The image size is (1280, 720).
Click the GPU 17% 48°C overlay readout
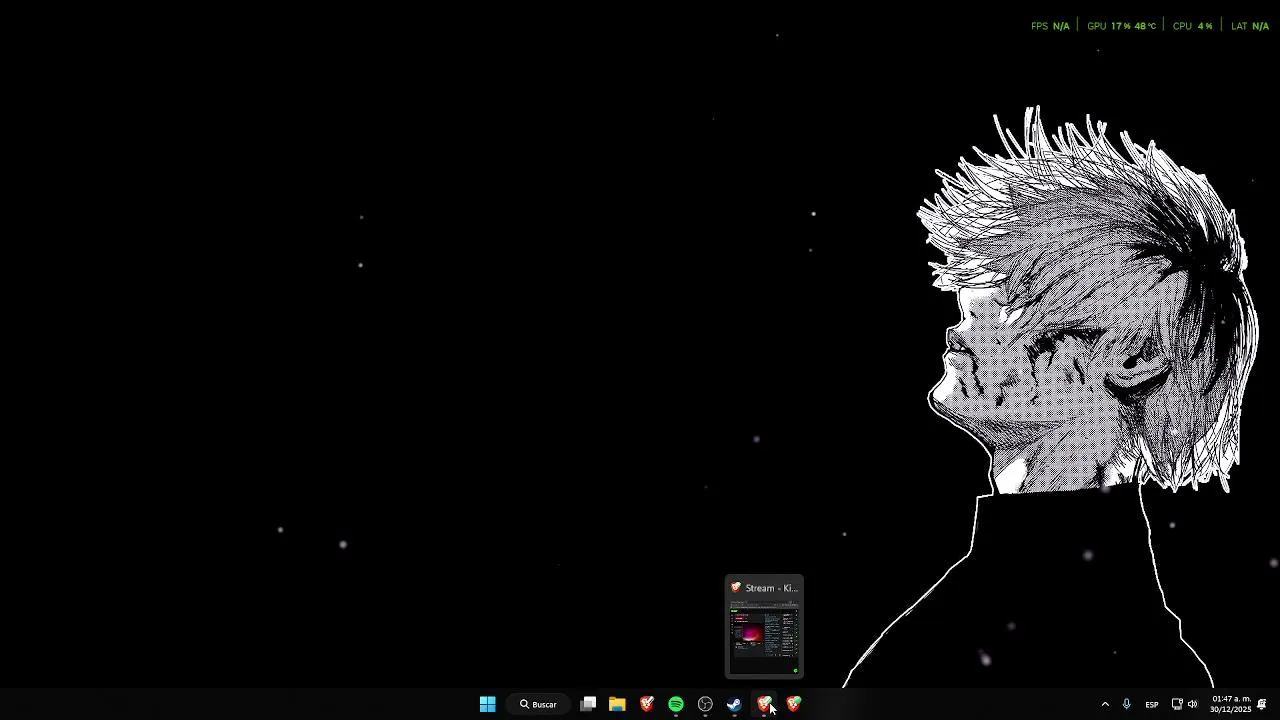pos(1121,26)
